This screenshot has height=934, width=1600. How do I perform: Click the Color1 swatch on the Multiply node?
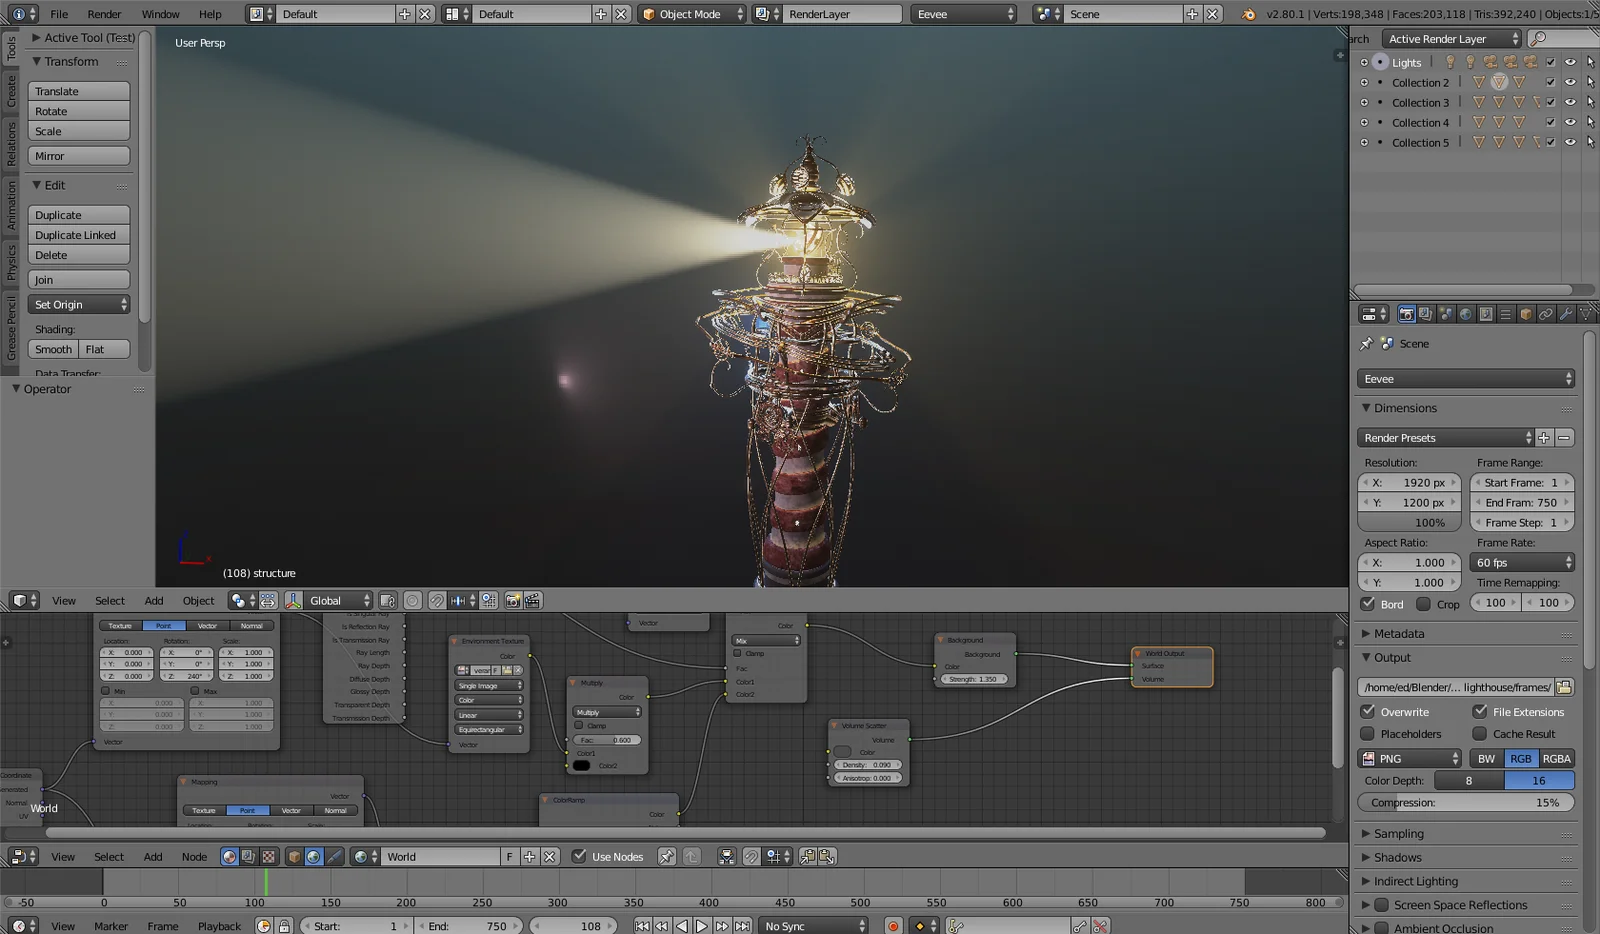(x=583, y=764)
